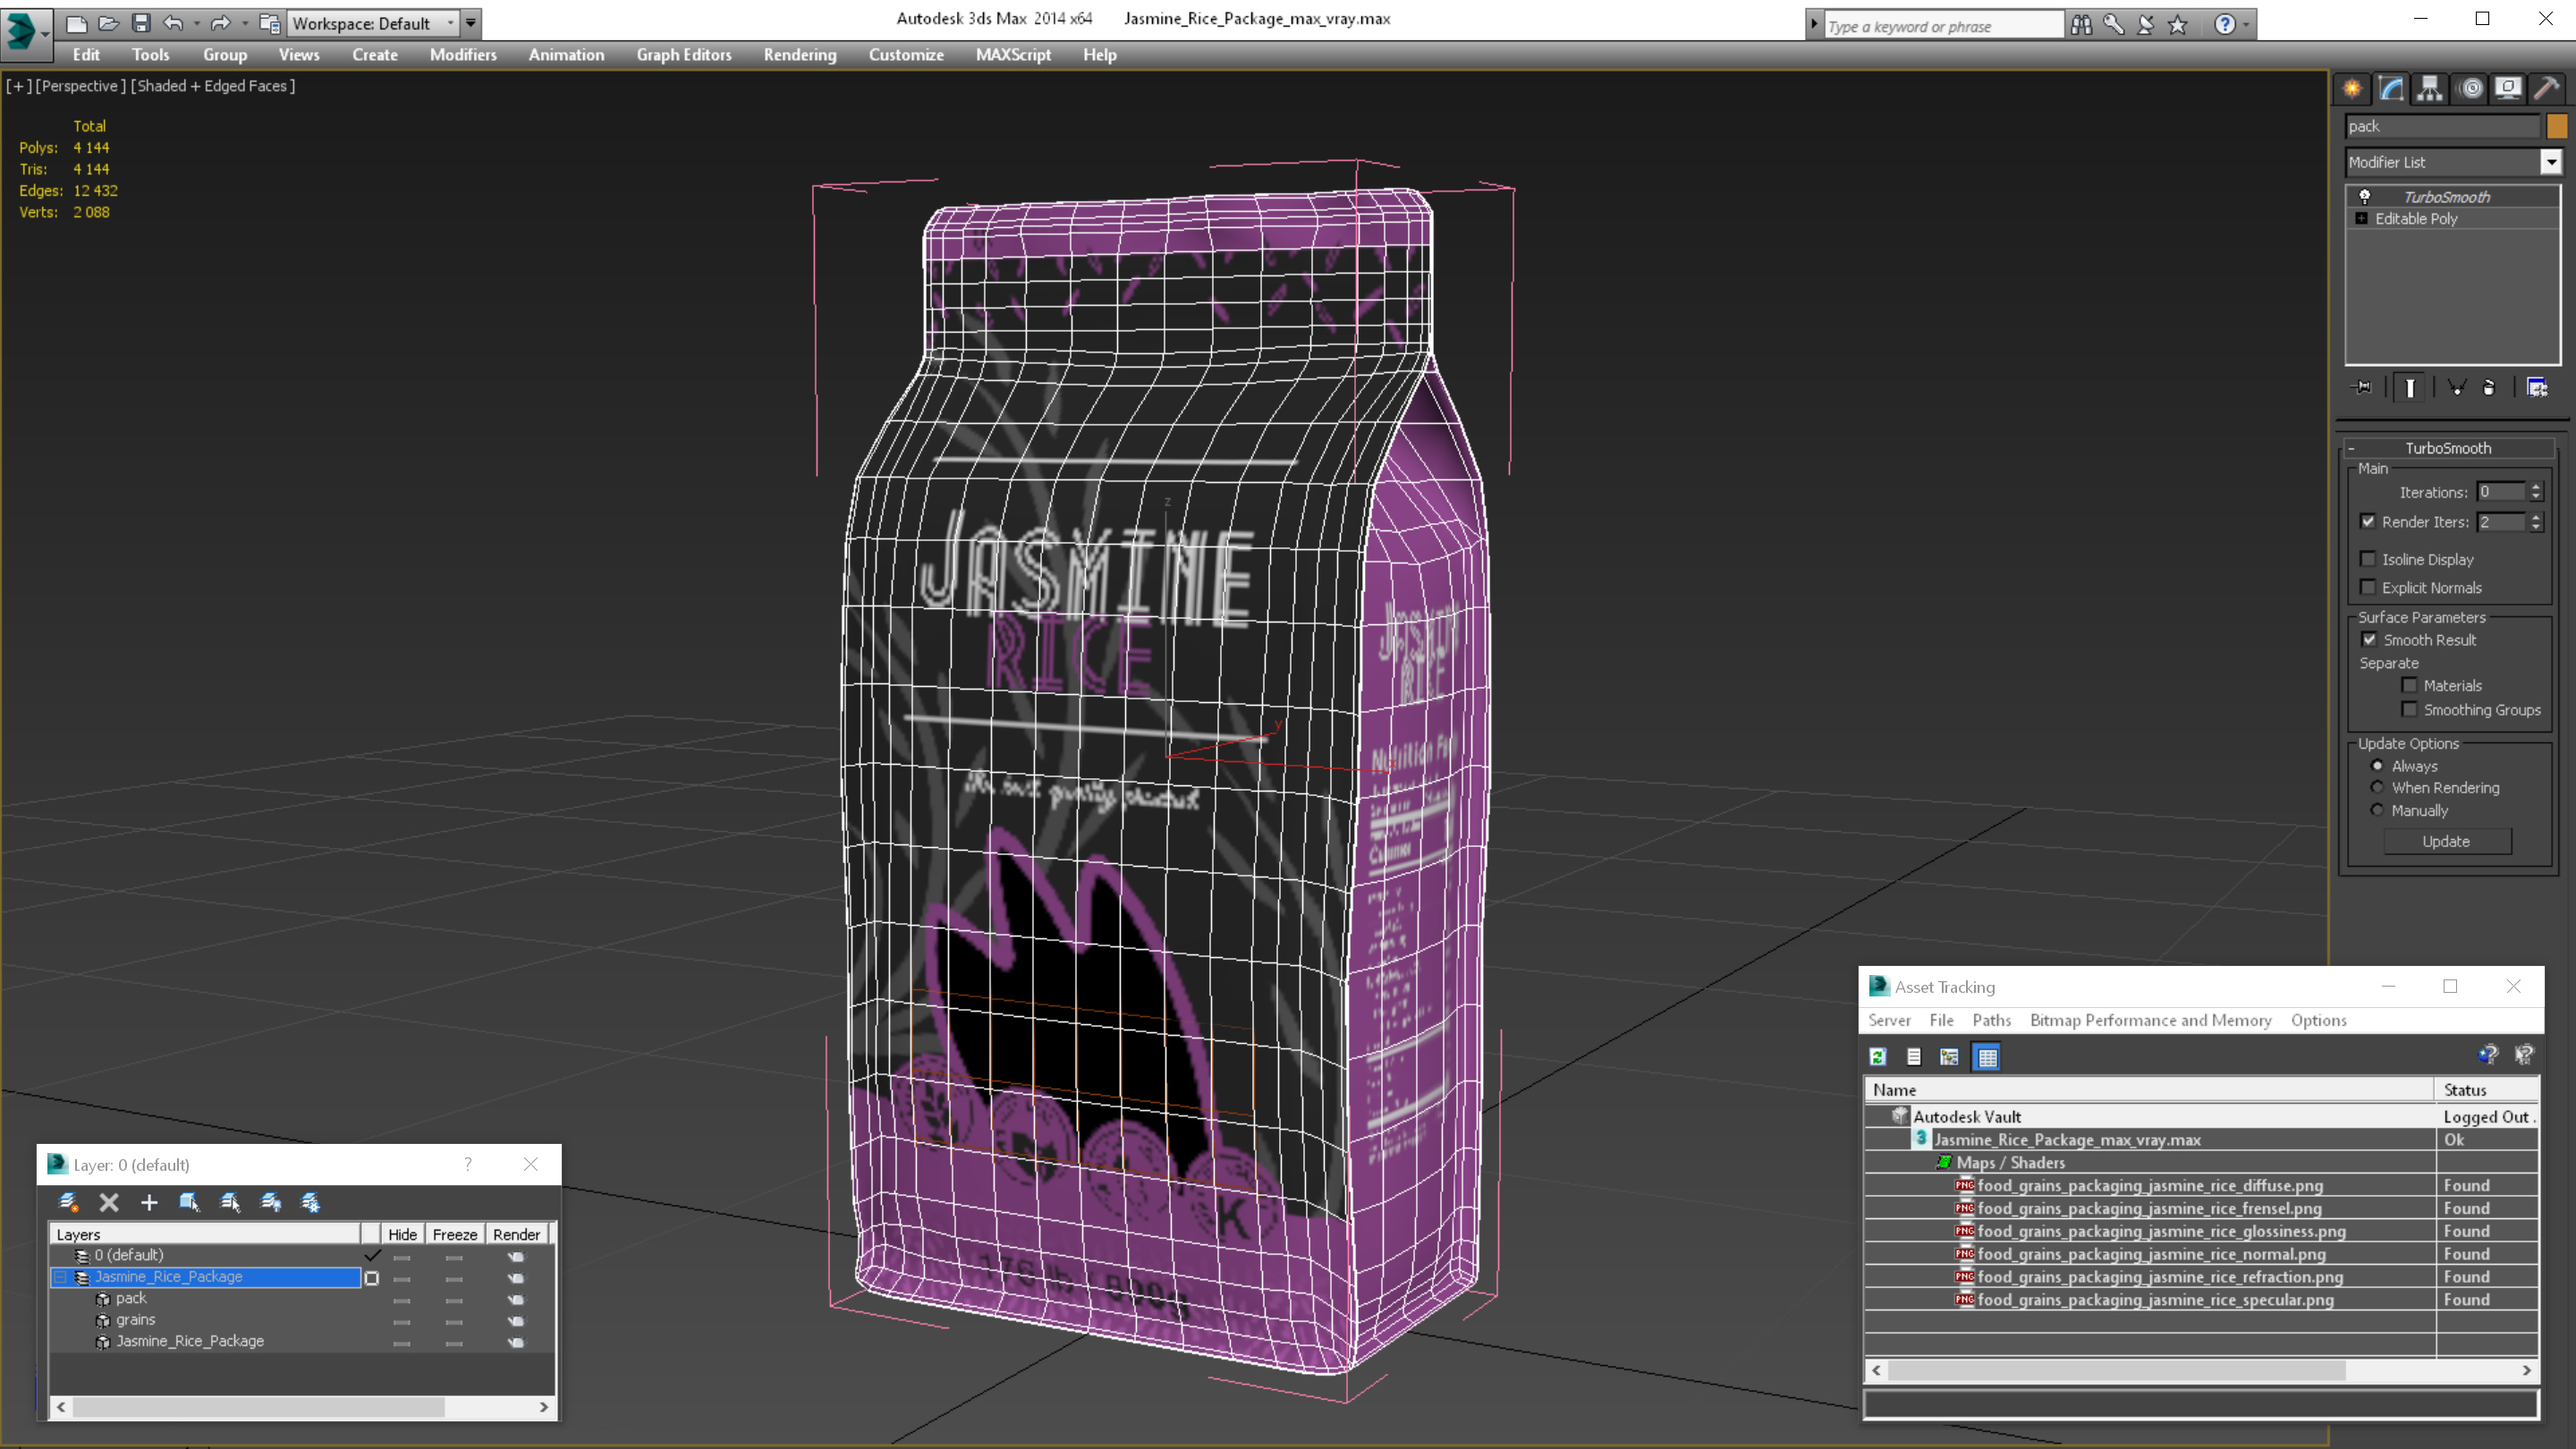Open the Modifier List dropdown
This screenshot has width=2576, height=1449.
tap(2551, 162)
